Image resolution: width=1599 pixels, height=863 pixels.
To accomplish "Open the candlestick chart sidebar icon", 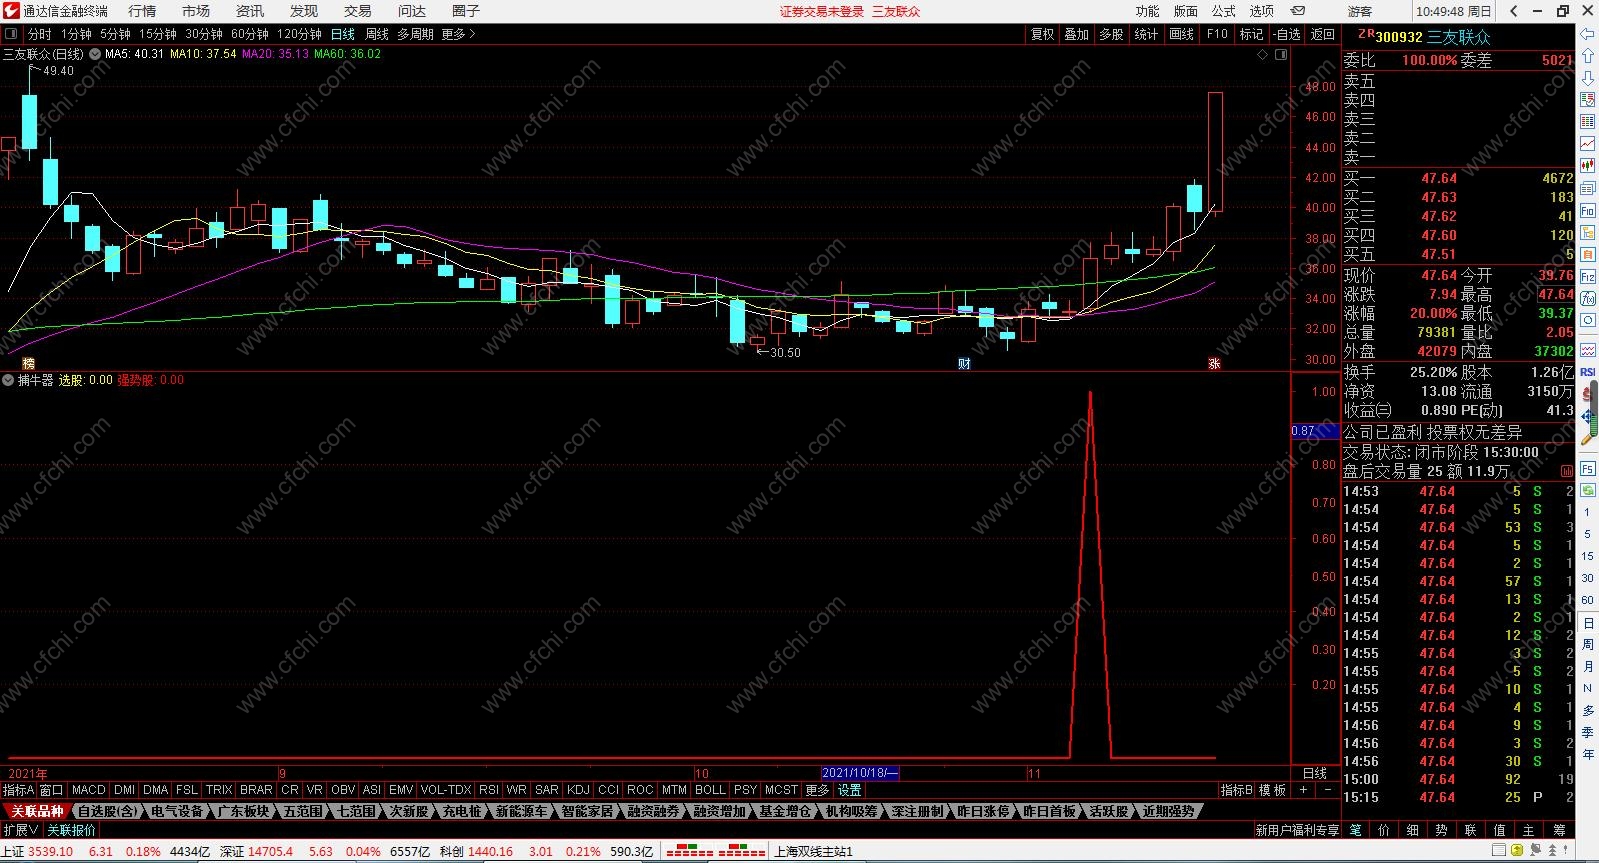I will pyautogui.click(x=1587, y=166).
